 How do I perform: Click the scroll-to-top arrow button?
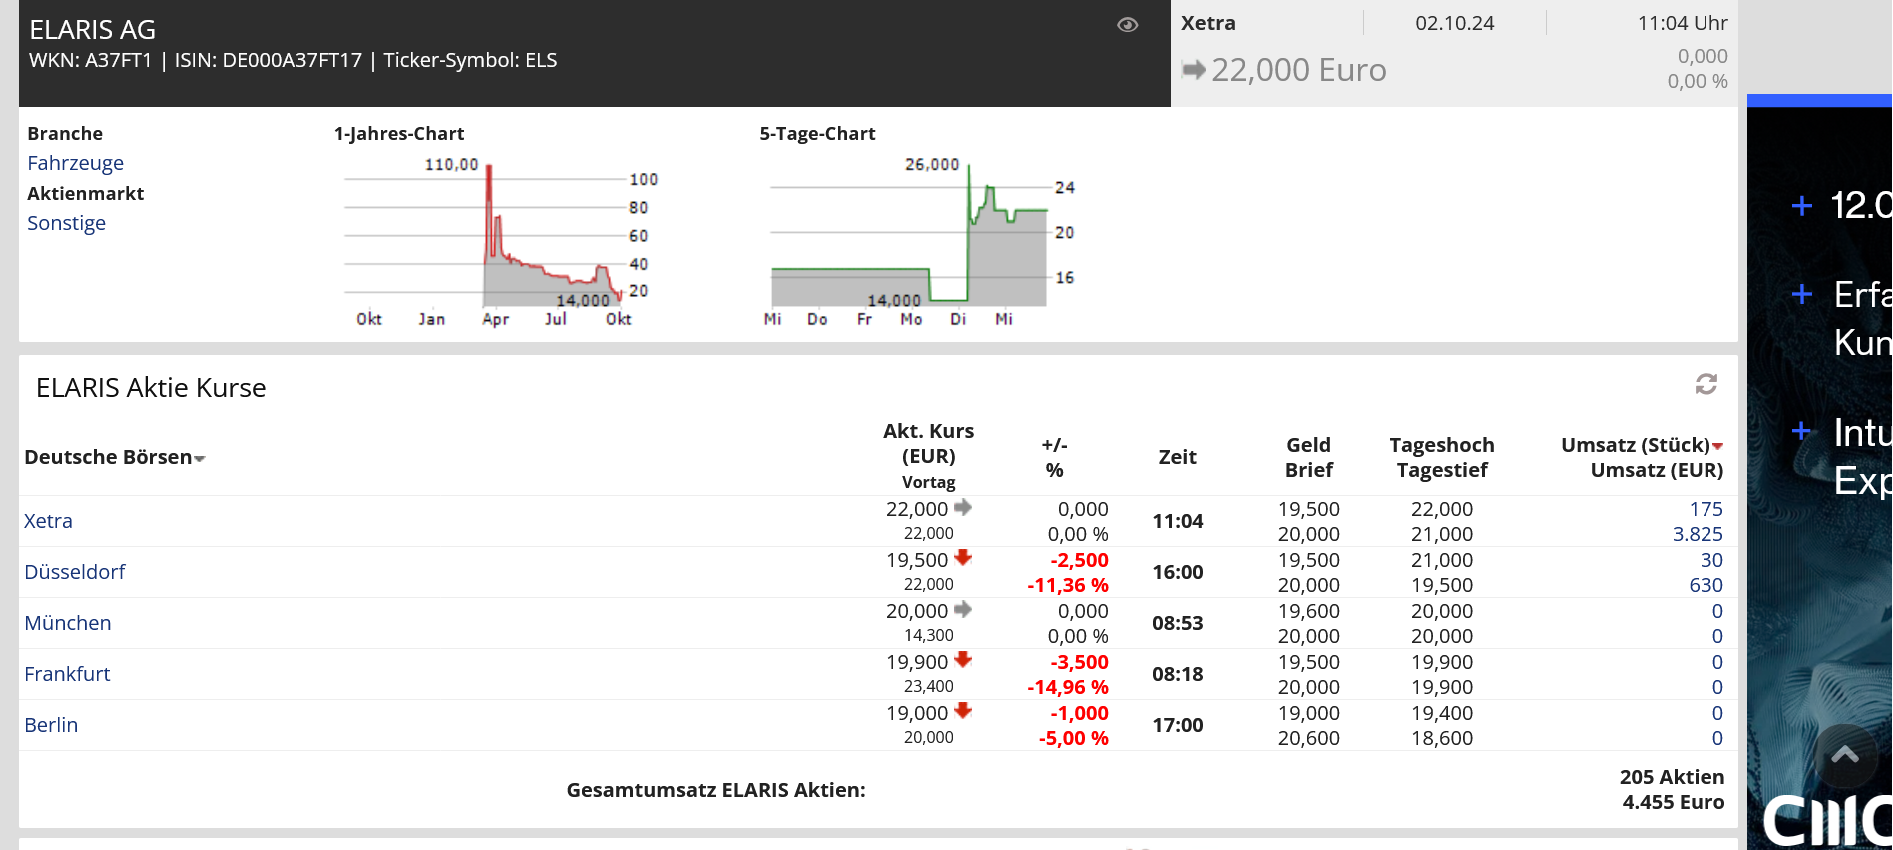(x=1845, y=757)
